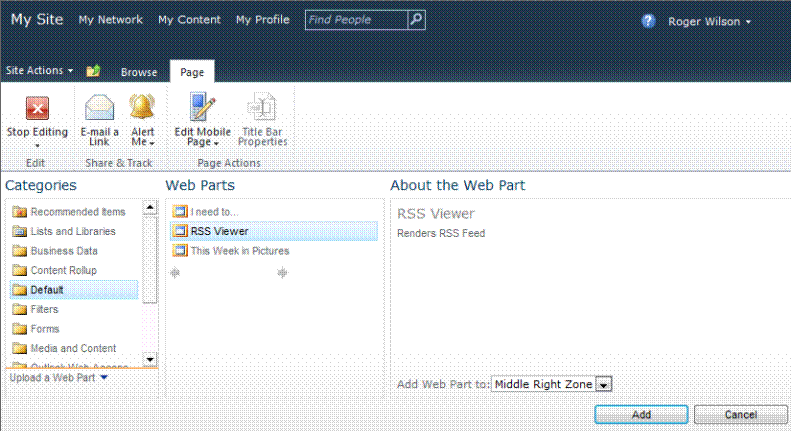Click the navigate up folder icon
The width and height of the screenshot is (793, 432).
pos(94,71)
